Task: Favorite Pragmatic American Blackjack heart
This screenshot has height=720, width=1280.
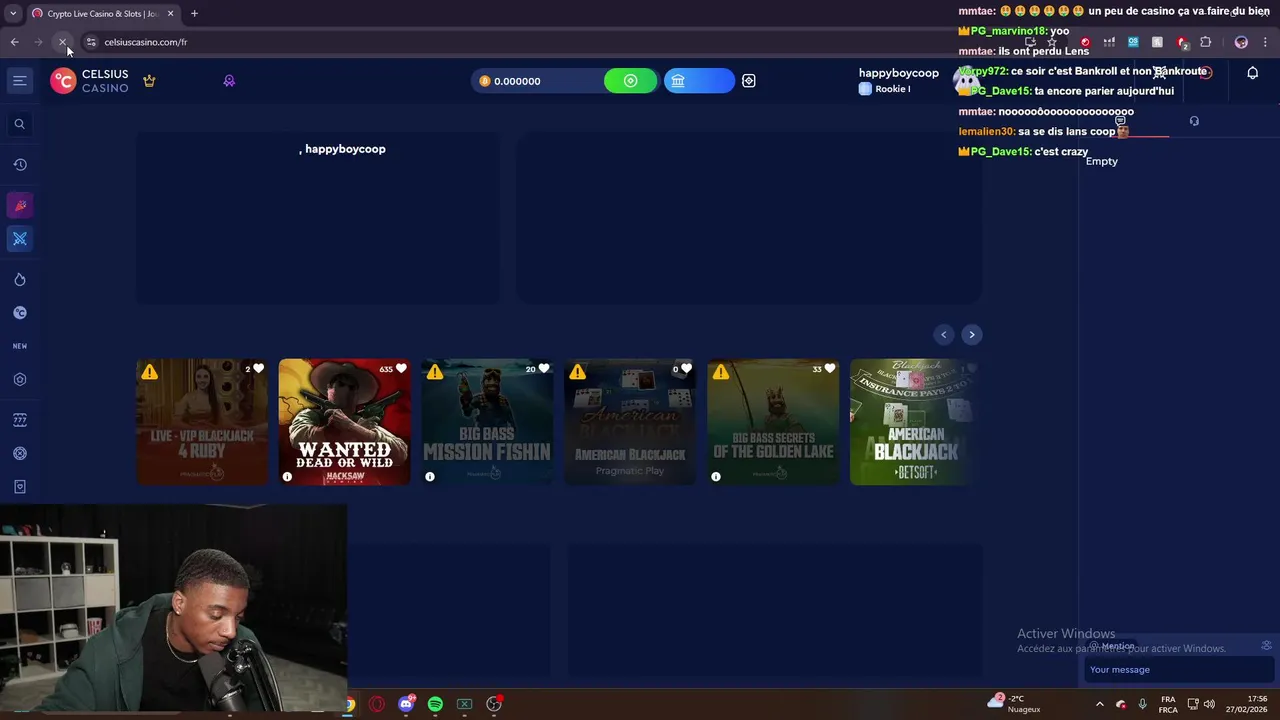Action: tap(686, 369)
